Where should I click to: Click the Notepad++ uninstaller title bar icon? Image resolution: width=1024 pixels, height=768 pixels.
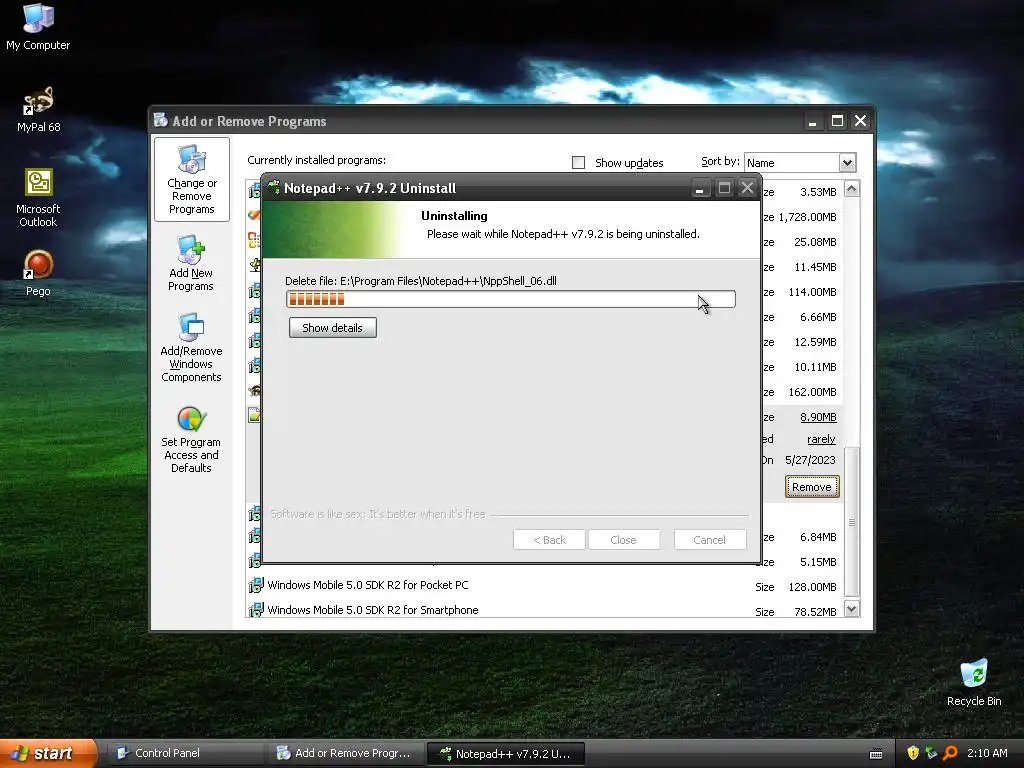pos(274,187)
